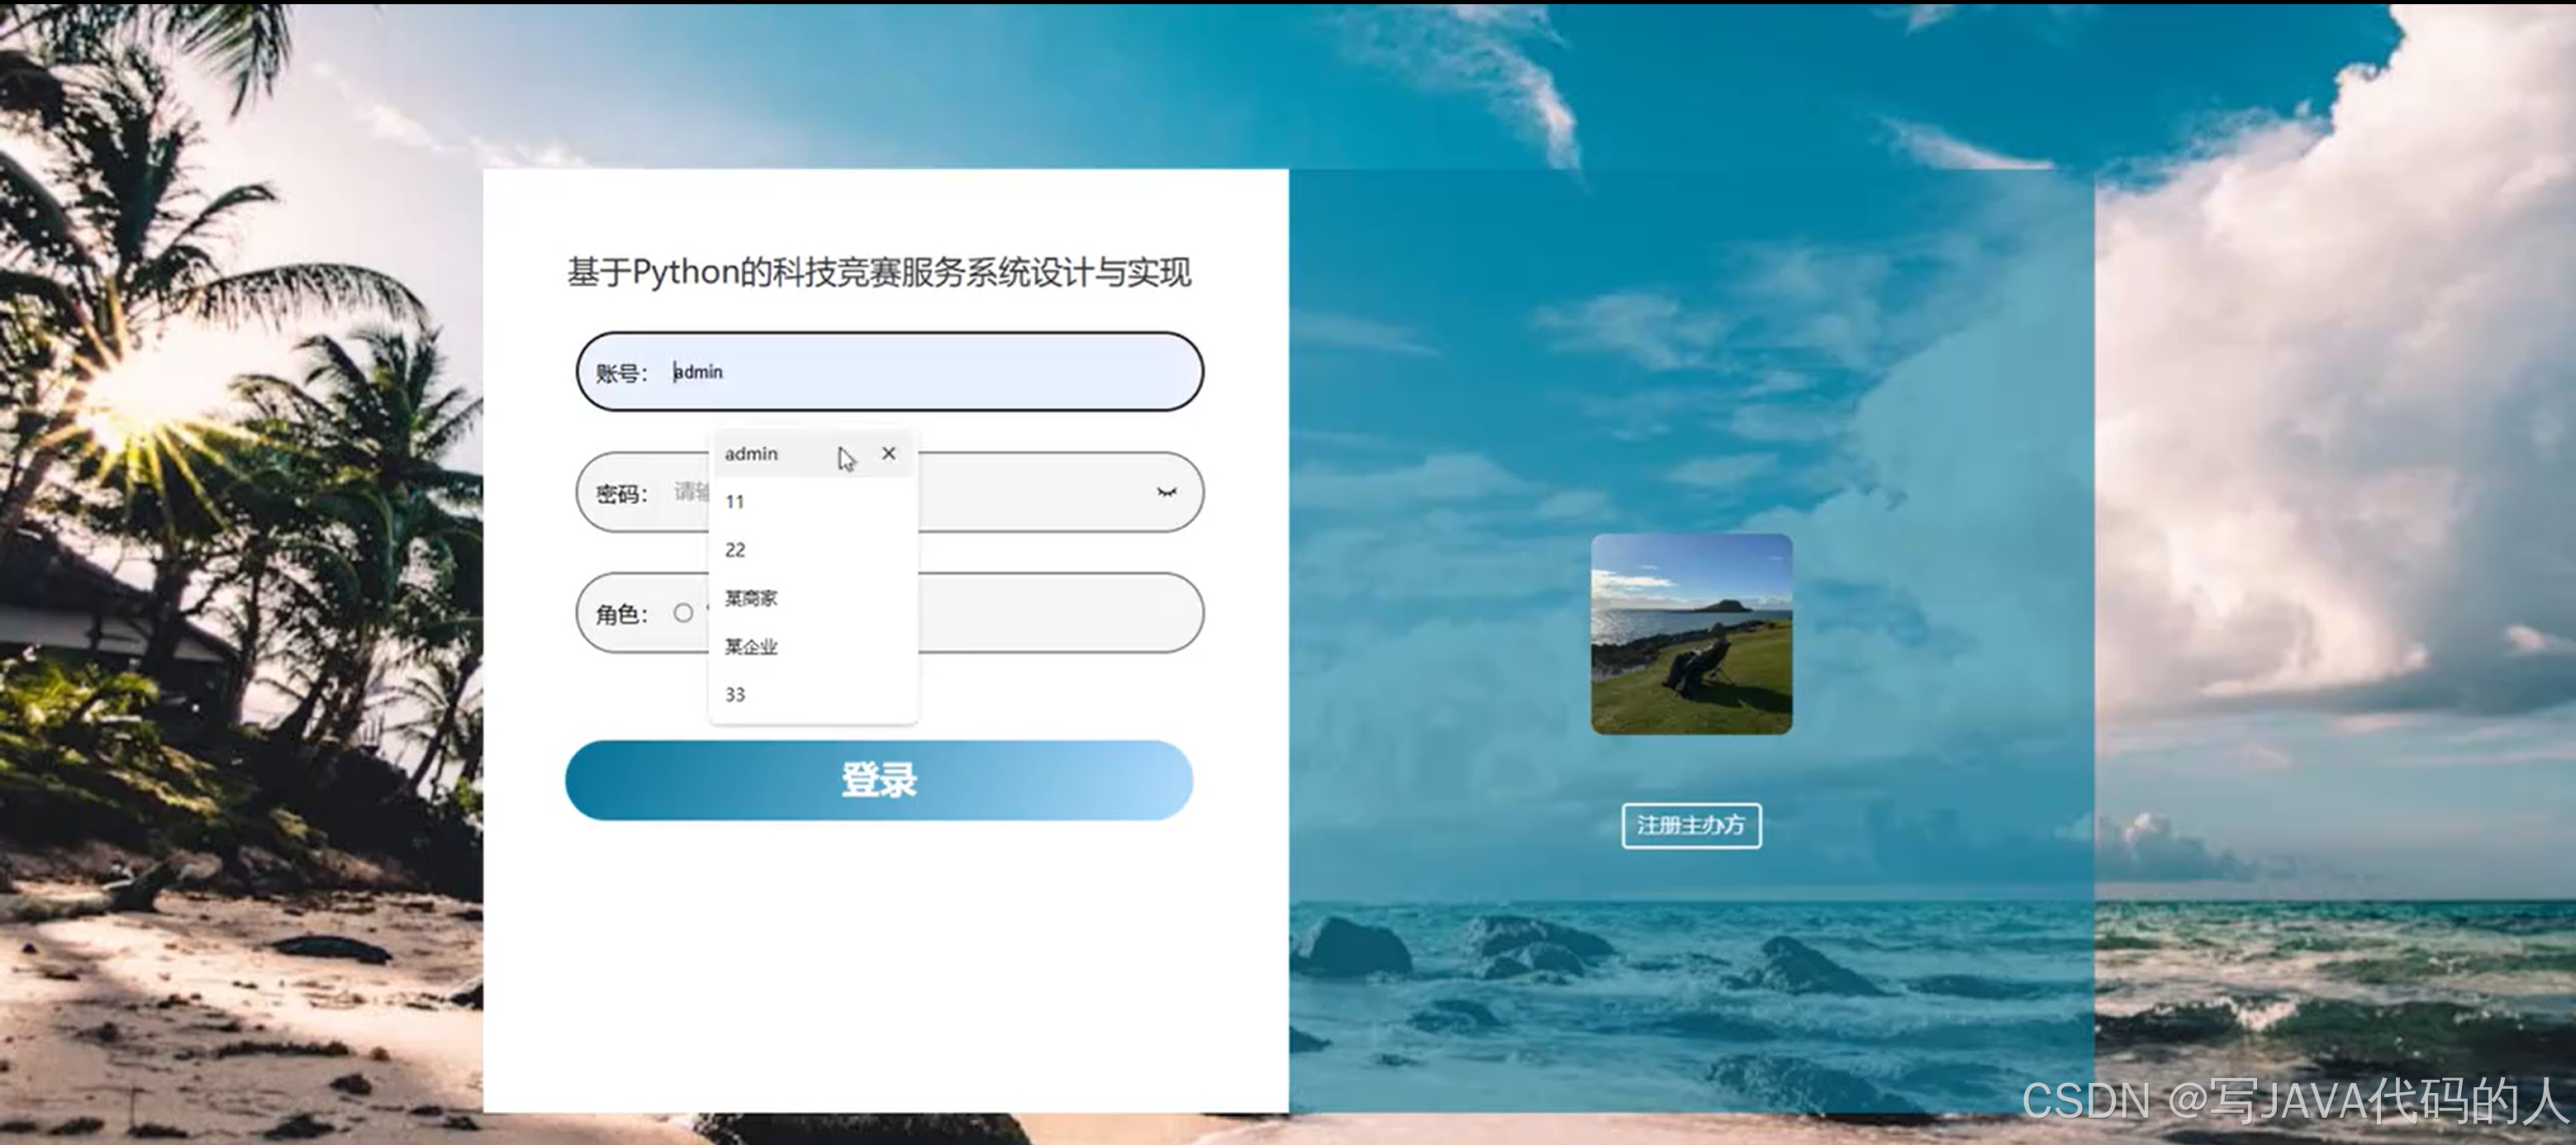Choose "33" in the autocomplete dropdown
Image resolution: width=2576 pixels, height=1145 pixels.
pyautogui.click(x=737, y=694)
